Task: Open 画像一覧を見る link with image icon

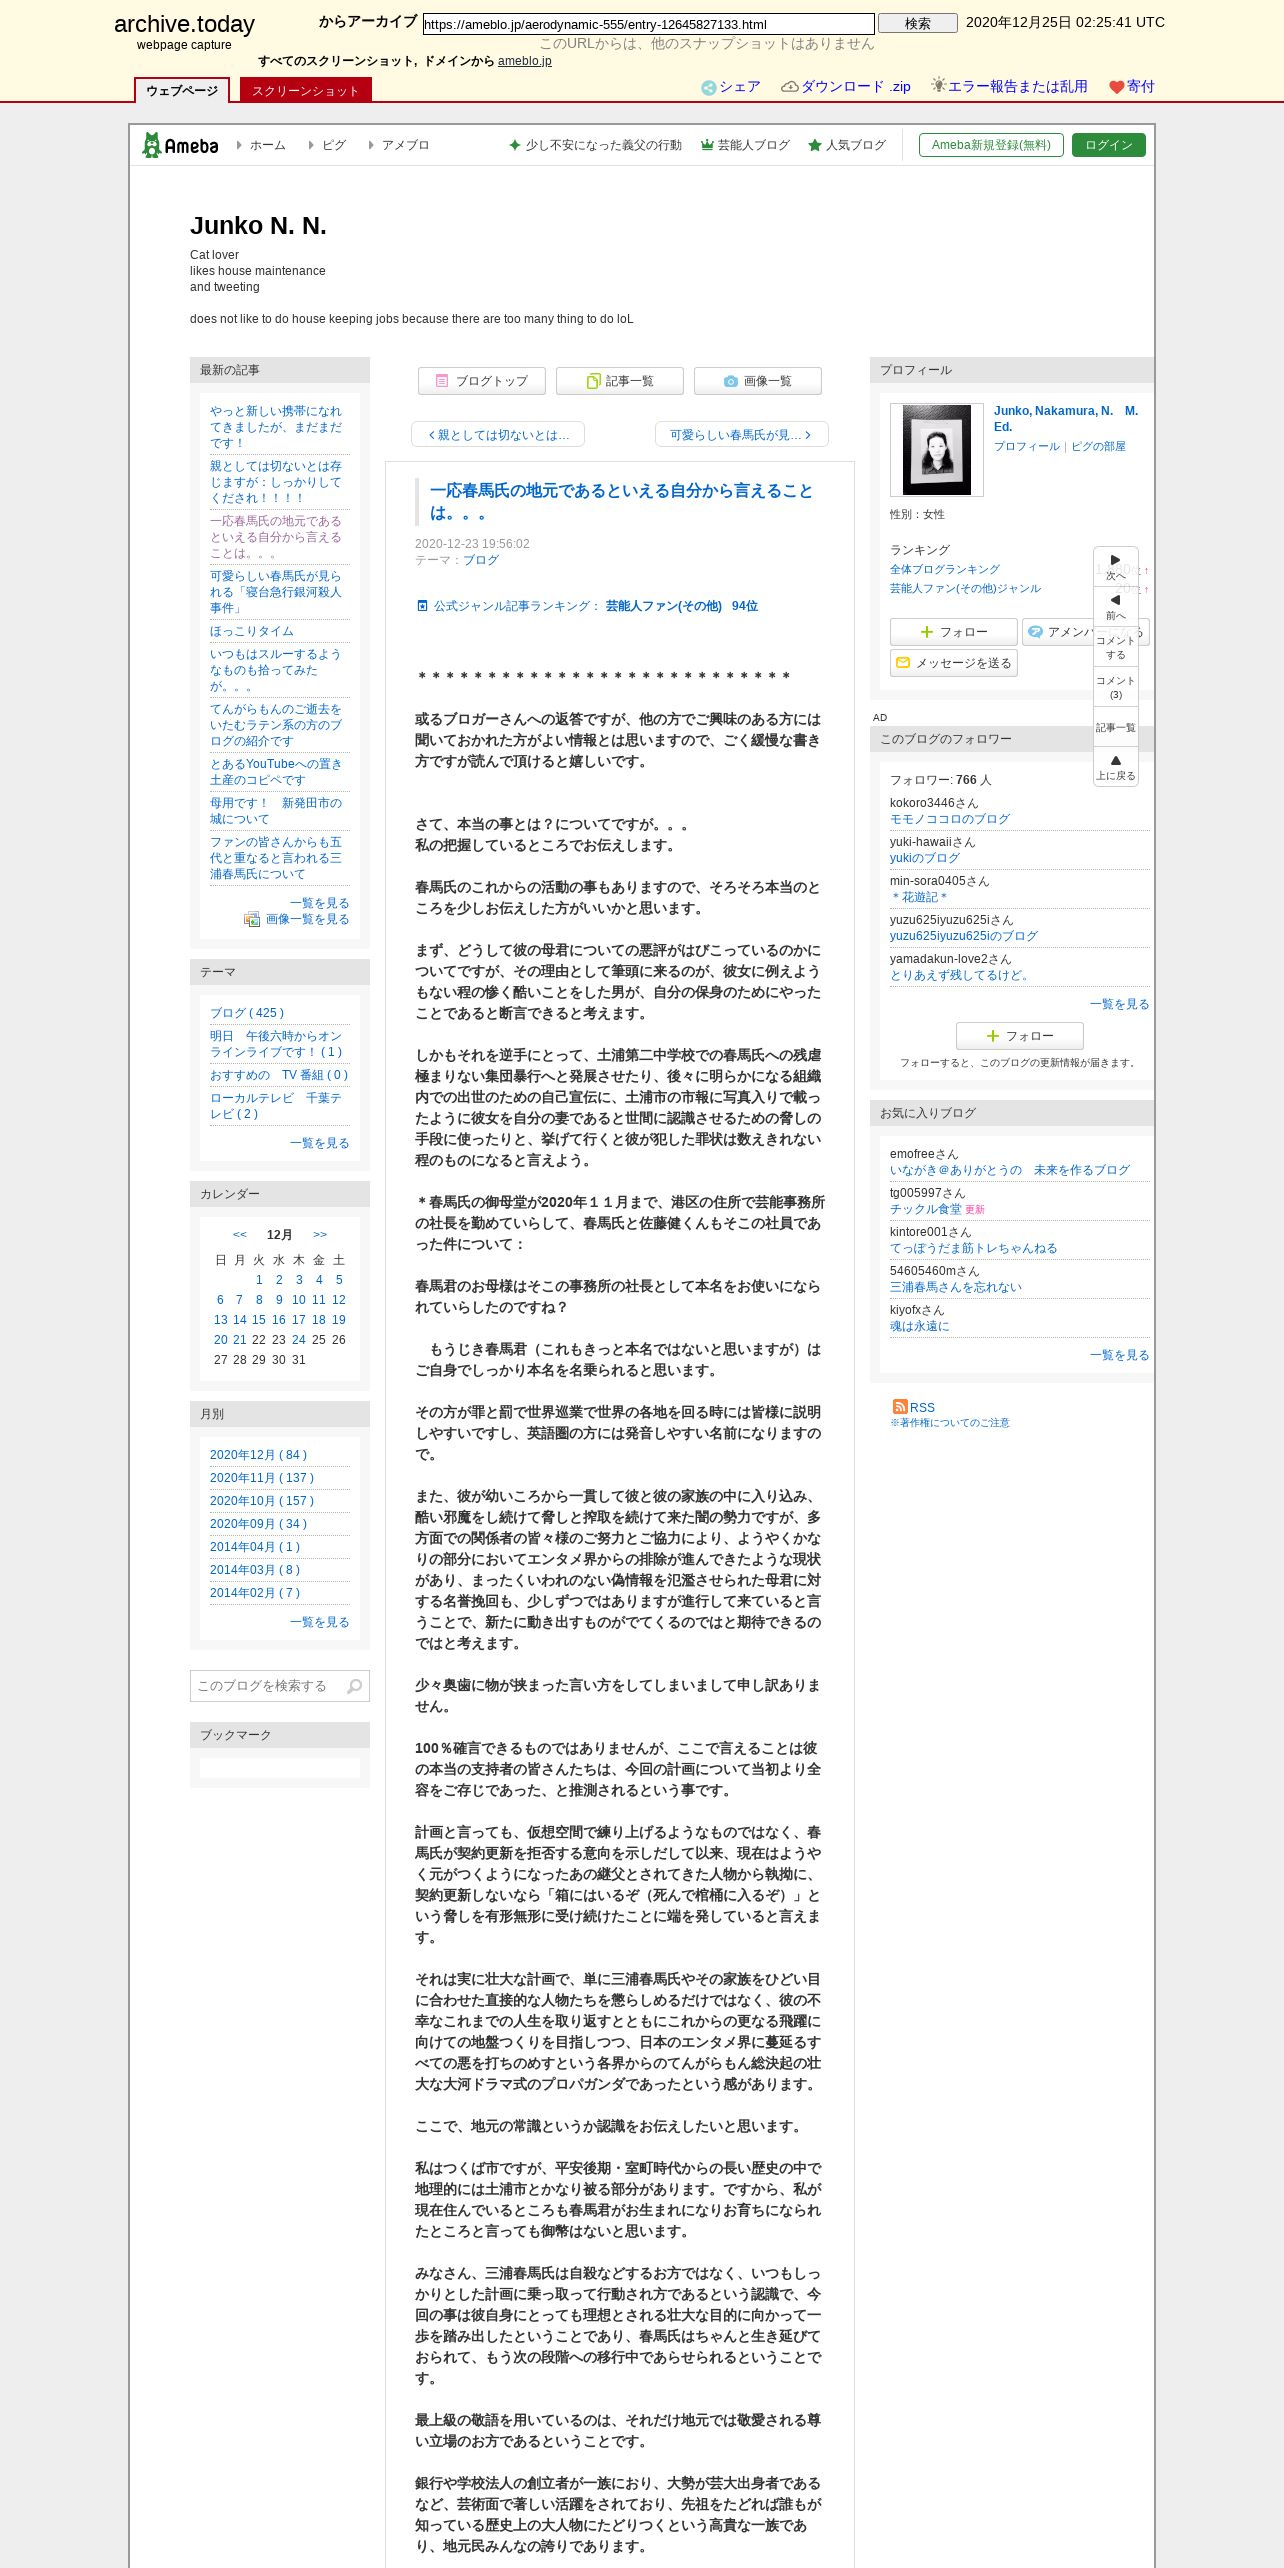Action: point(297,919)
